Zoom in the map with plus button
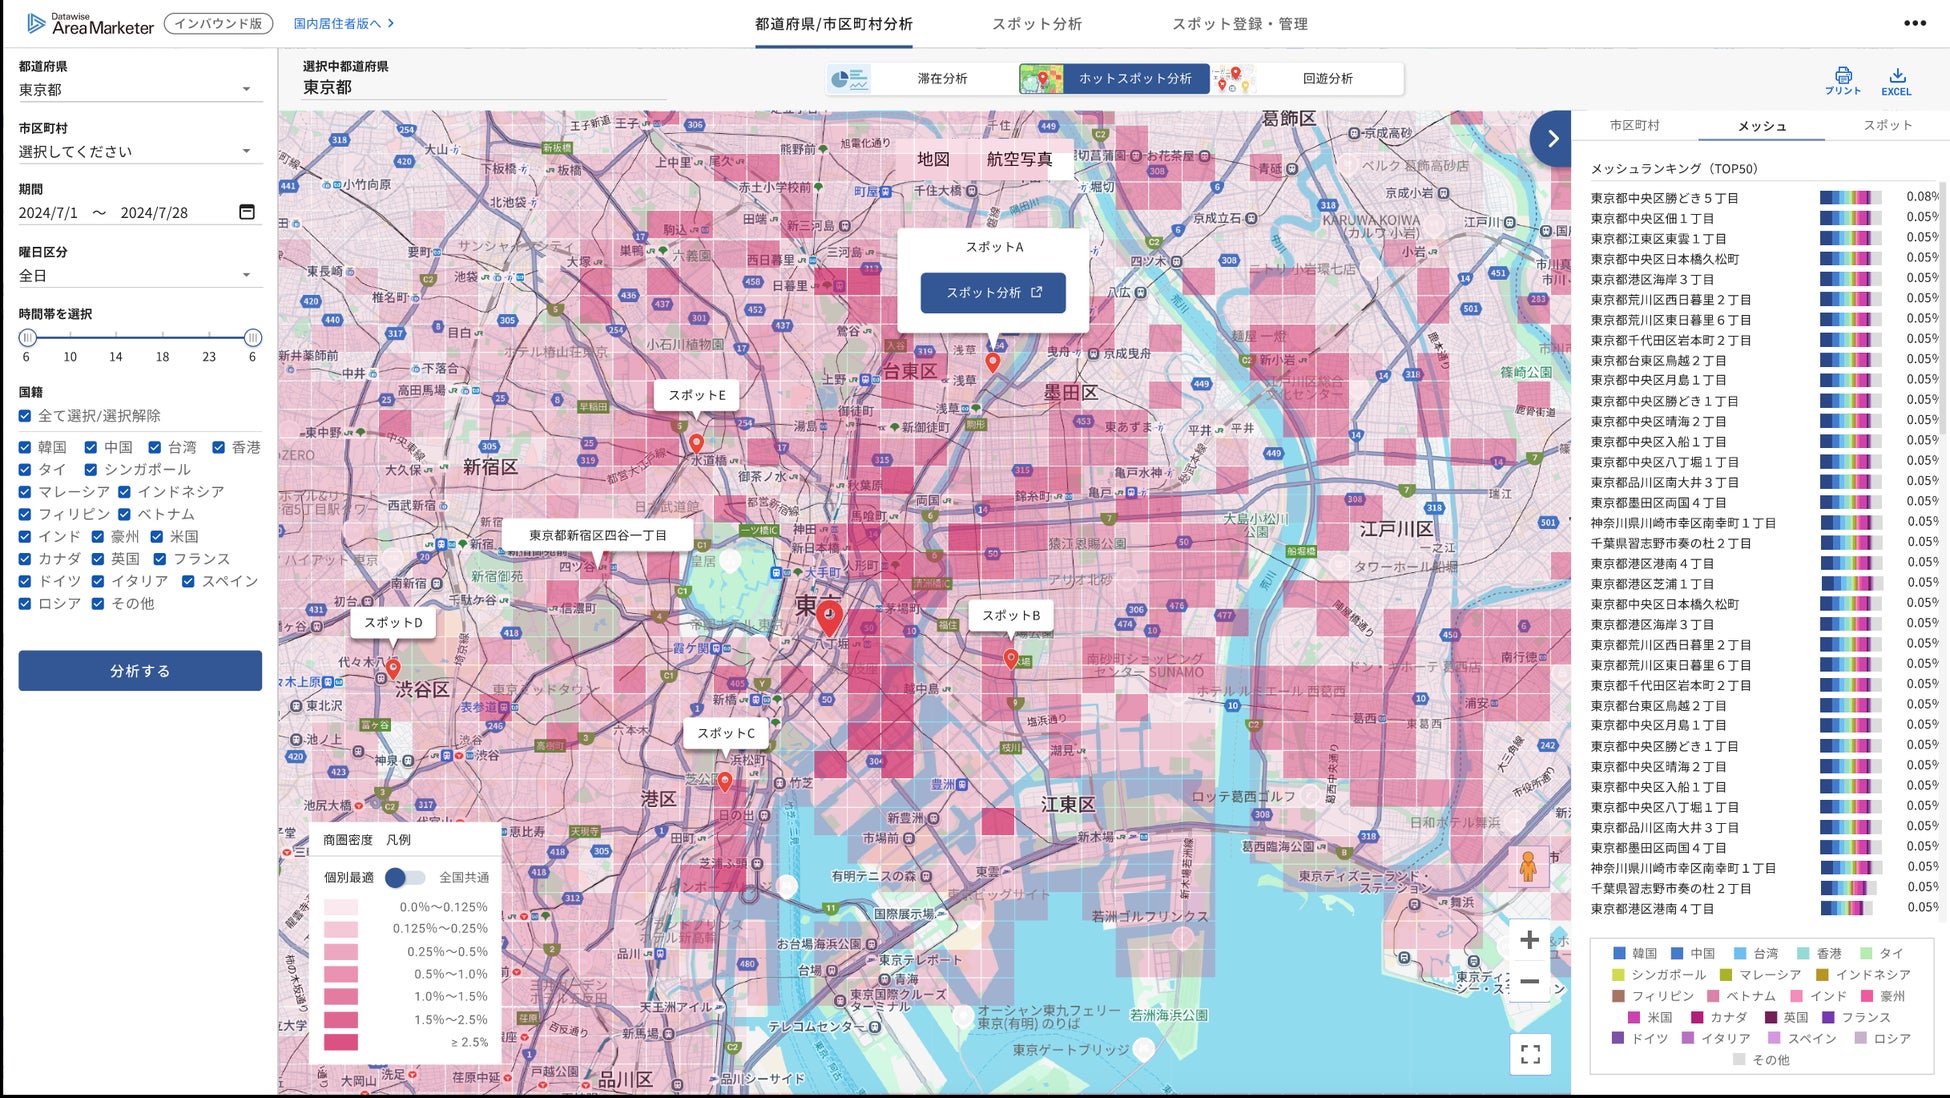 pyautogui.click(x=1529, y=940)
